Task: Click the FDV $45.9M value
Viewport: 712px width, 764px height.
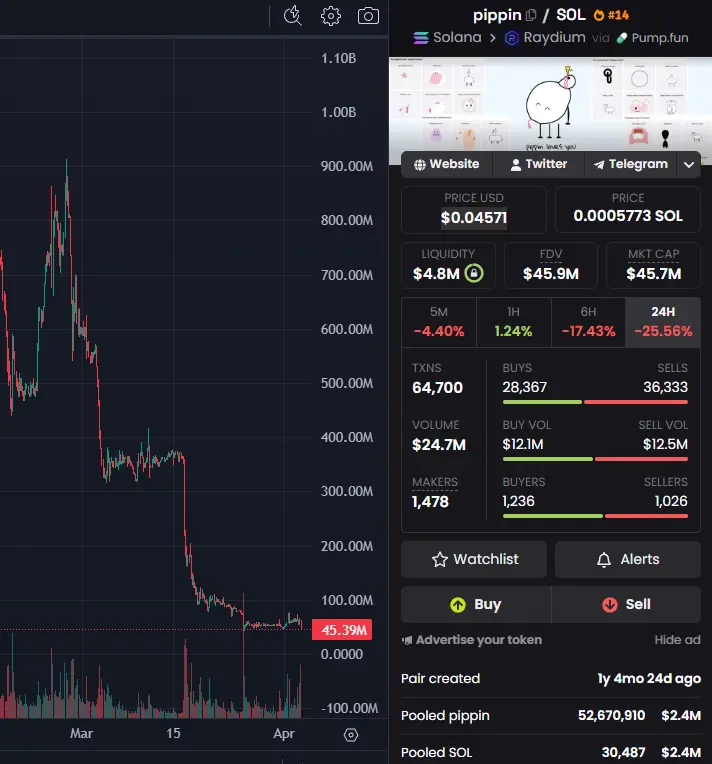Action: pyautogui.click(x=551, y=274)
